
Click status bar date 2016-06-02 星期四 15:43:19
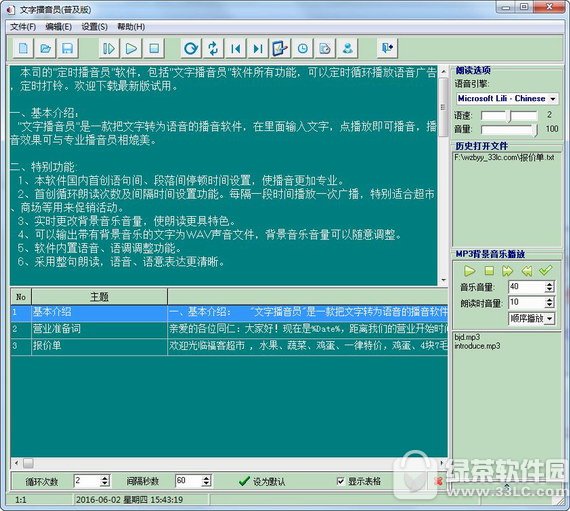point(129,500)
